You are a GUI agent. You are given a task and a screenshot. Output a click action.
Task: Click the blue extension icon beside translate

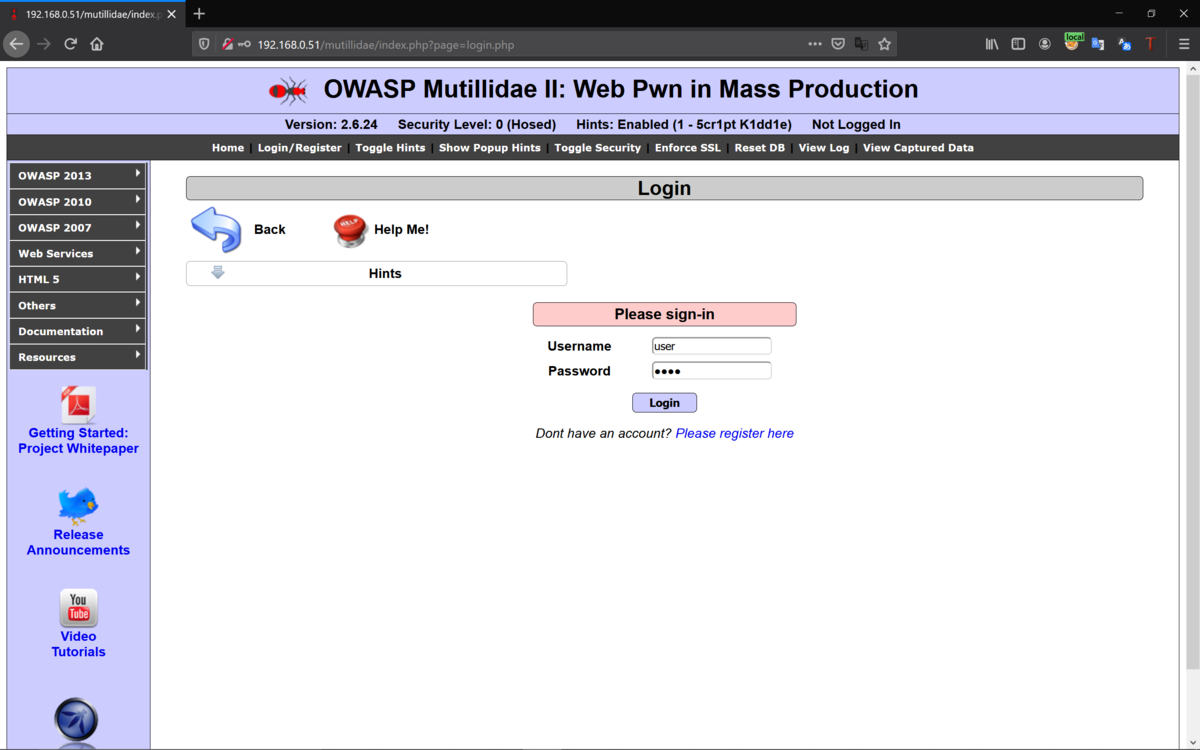[1124, 44]
